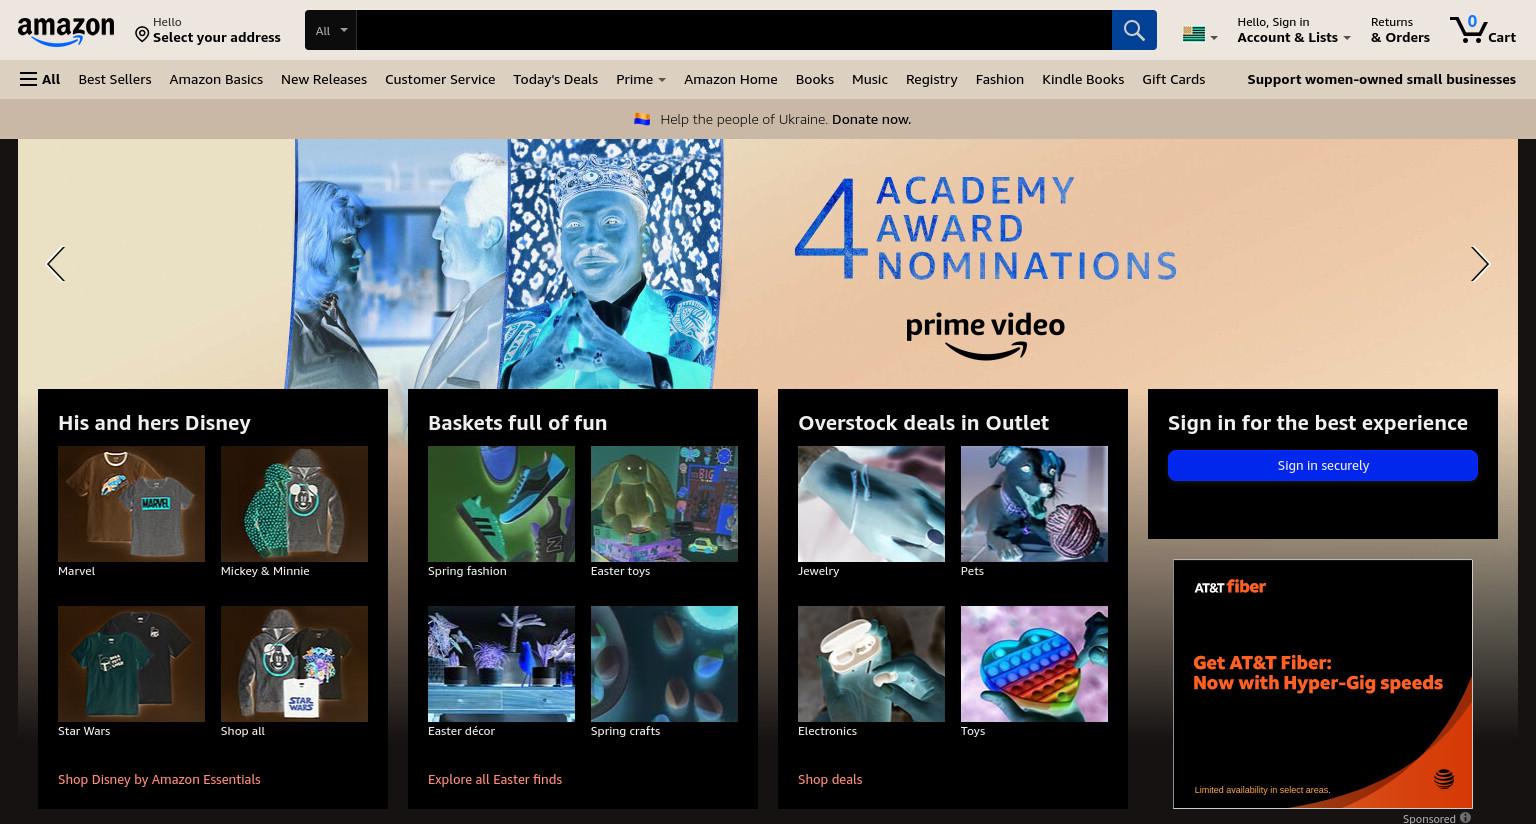Click the 'Overstock deals in Outlet' heading
Screen dimensions: 1536x824
[923, 423]
